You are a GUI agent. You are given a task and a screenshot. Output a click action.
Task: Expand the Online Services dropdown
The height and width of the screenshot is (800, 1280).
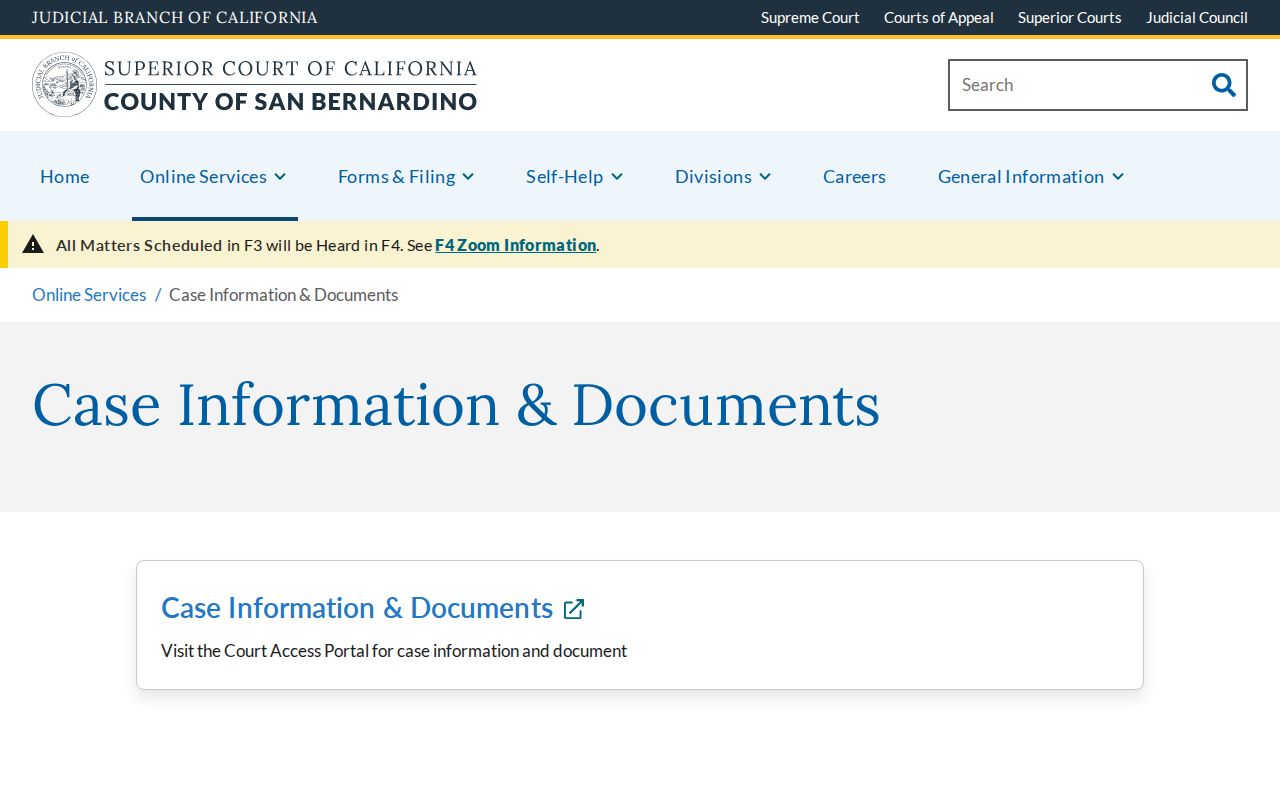click(214, 176)
